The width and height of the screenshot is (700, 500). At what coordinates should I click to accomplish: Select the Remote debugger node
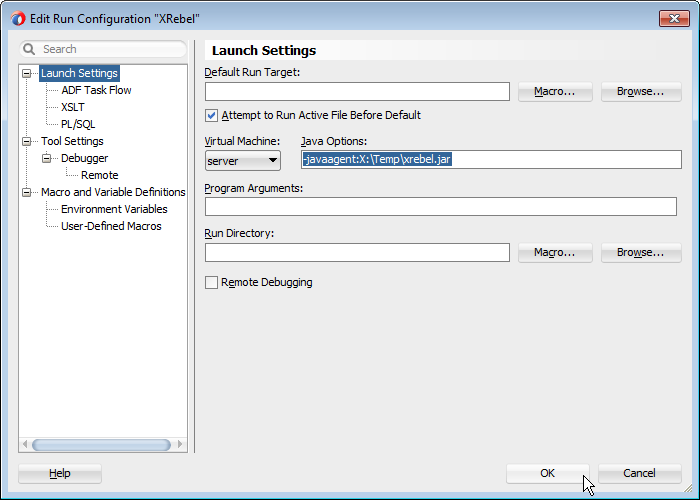(x=100, y=175)
